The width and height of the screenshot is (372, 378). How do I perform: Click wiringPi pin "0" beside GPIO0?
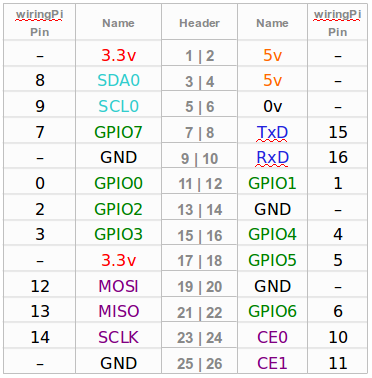tap(40, 183)
